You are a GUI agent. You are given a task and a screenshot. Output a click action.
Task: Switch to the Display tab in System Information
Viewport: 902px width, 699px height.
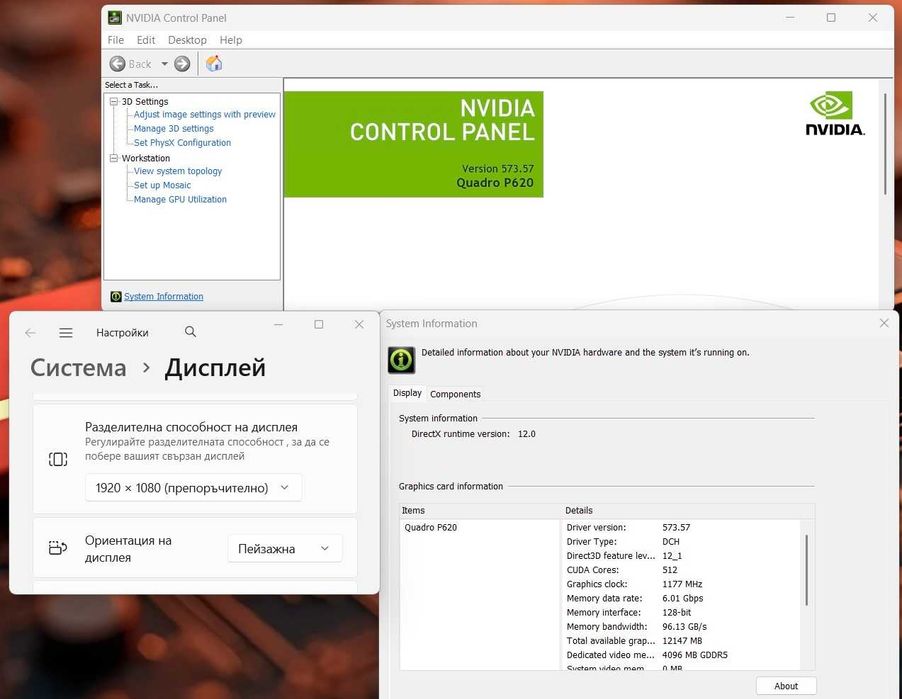(x=407, y=393)
